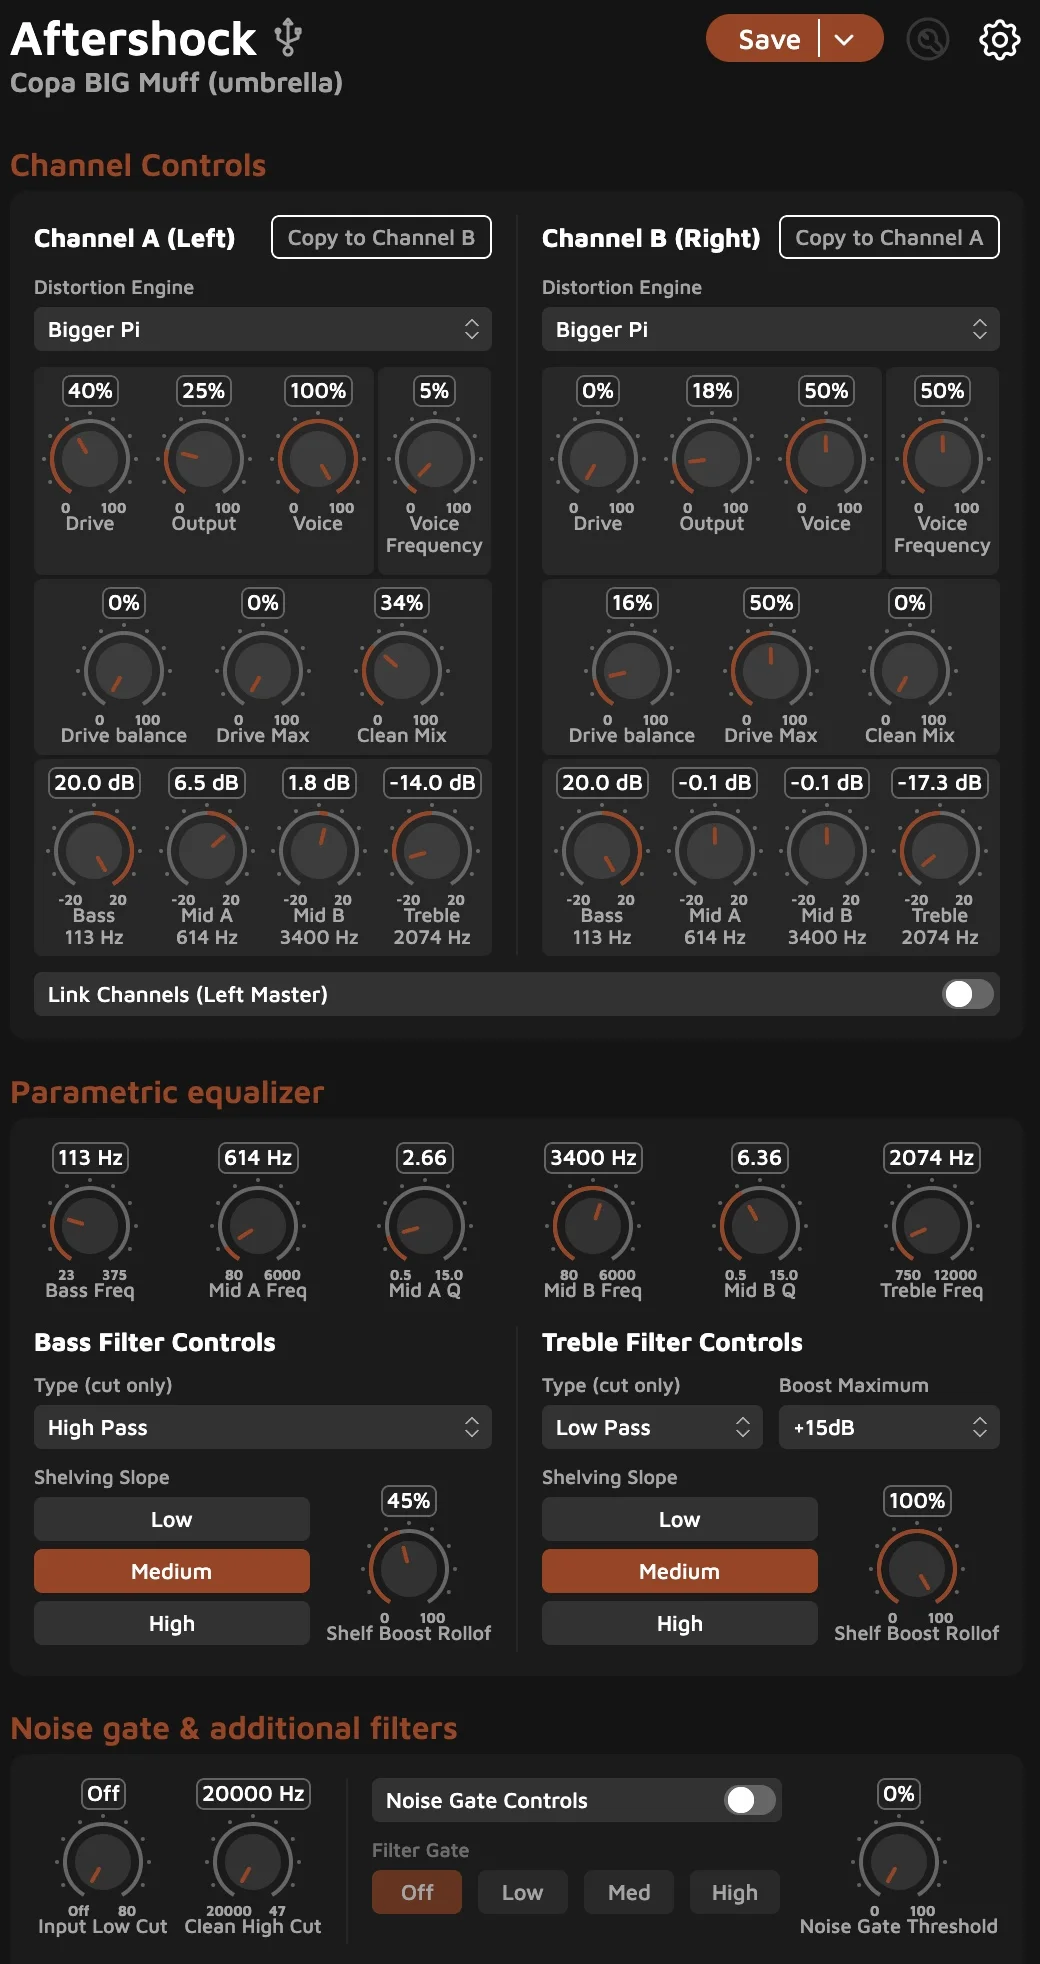Screen dimensions: 1040x1964
Task: Click Channel A Voice Frequency knob
Action: point(434,457)
